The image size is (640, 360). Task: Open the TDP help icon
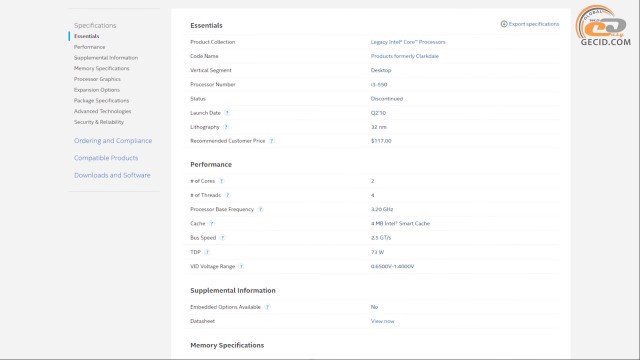(207, 252)
